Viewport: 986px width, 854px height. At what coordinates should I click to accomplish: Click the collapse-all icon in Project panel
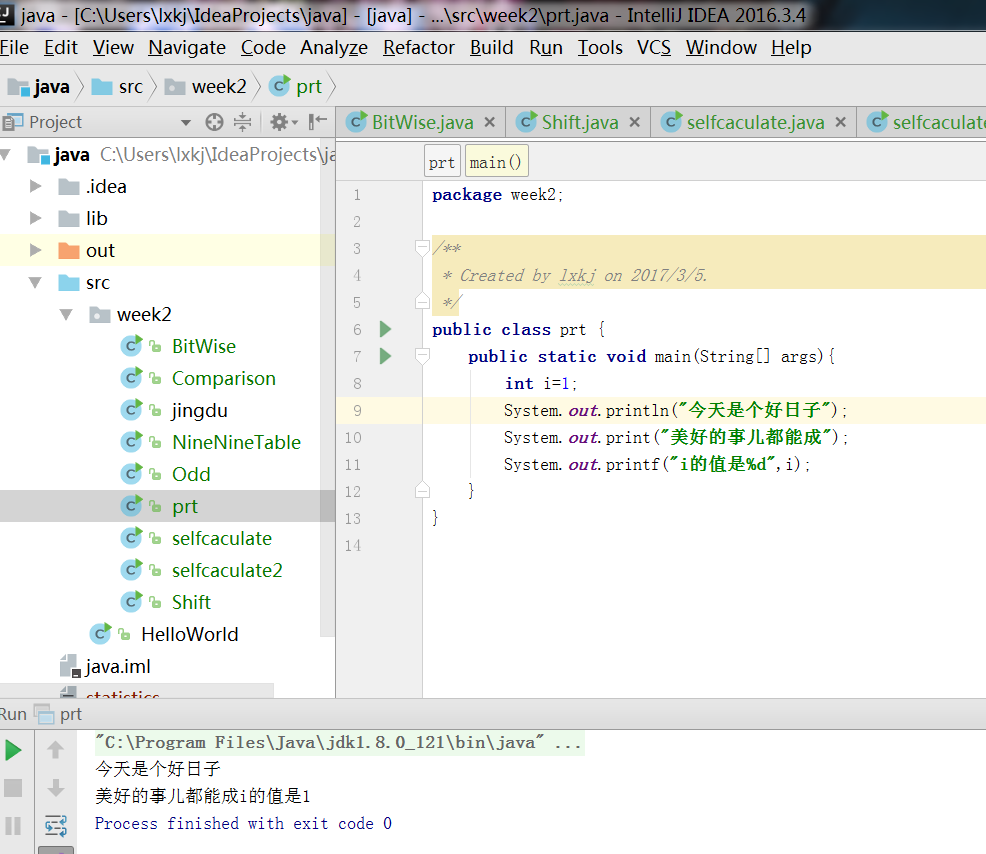(x=242, y=122)
